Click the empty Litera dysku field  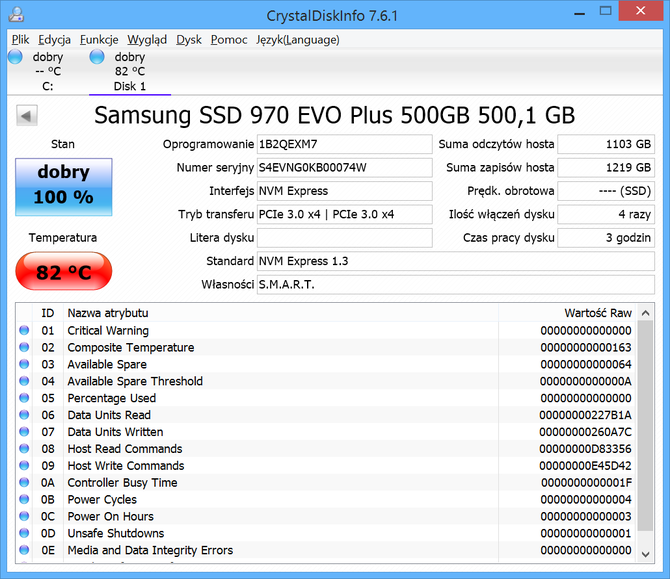pyautogui.click(x=344, y=238)
